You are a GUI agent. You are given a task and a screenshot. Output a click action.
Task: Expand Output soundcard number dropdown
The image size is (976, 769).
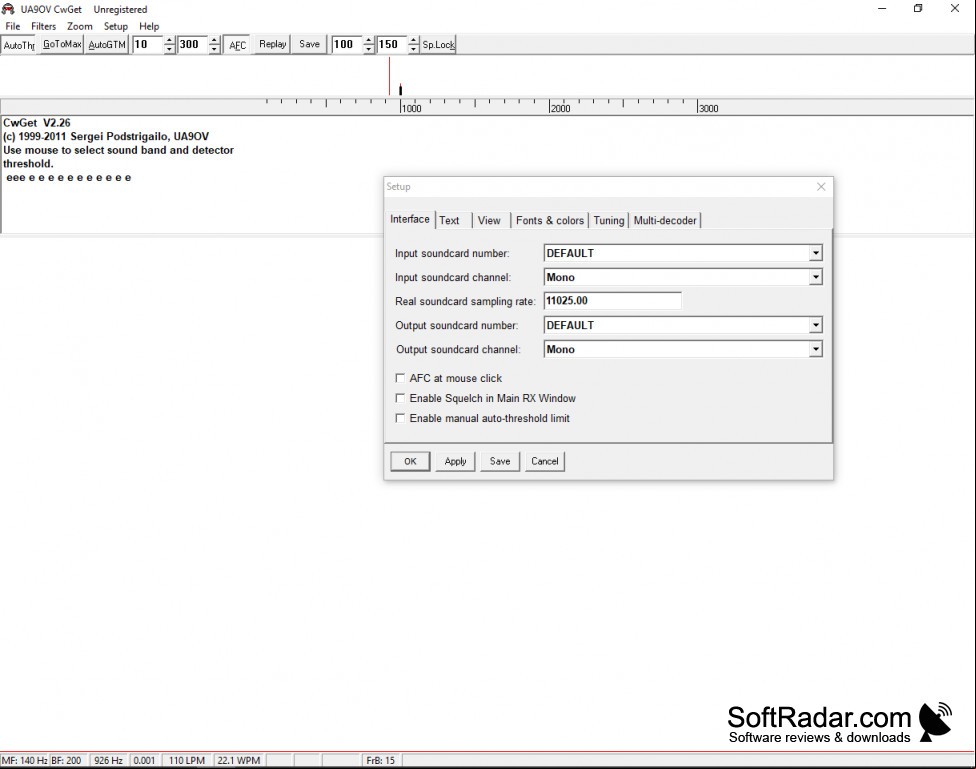point(815,325)
